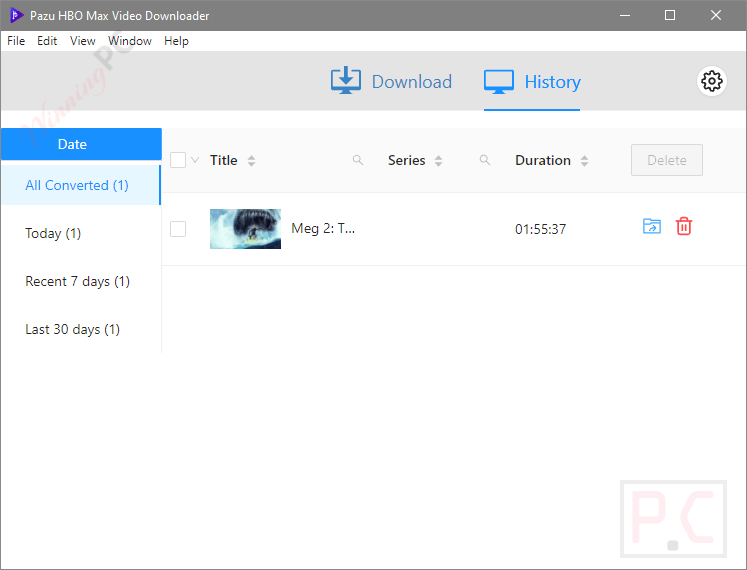Open the Edit menu
747x570 pixels.
tap(47, 41)
